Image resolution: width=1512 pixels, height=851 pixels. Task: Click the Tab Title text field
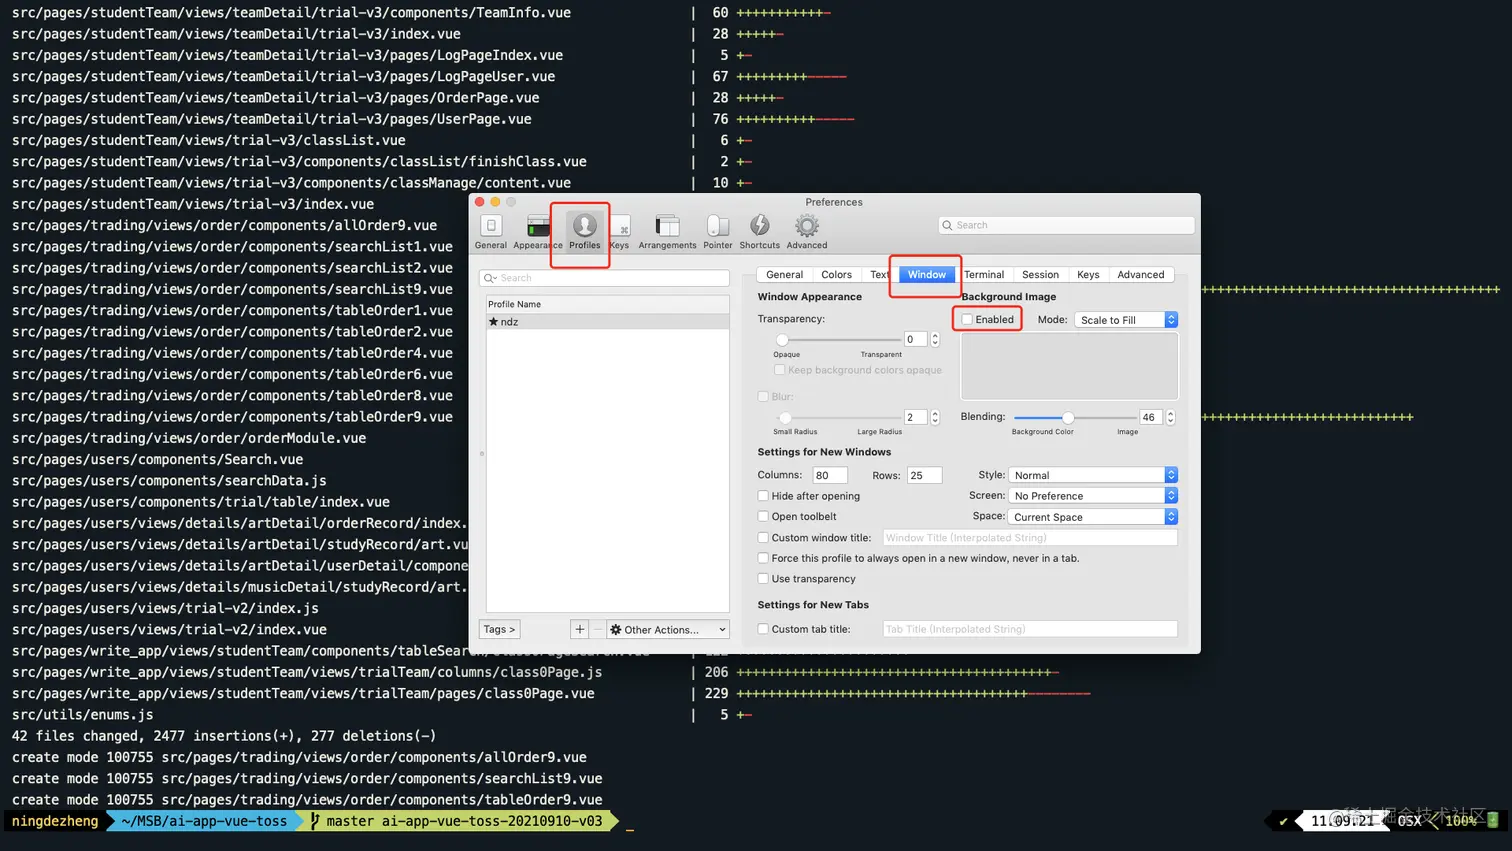[x=1030, y=629]
